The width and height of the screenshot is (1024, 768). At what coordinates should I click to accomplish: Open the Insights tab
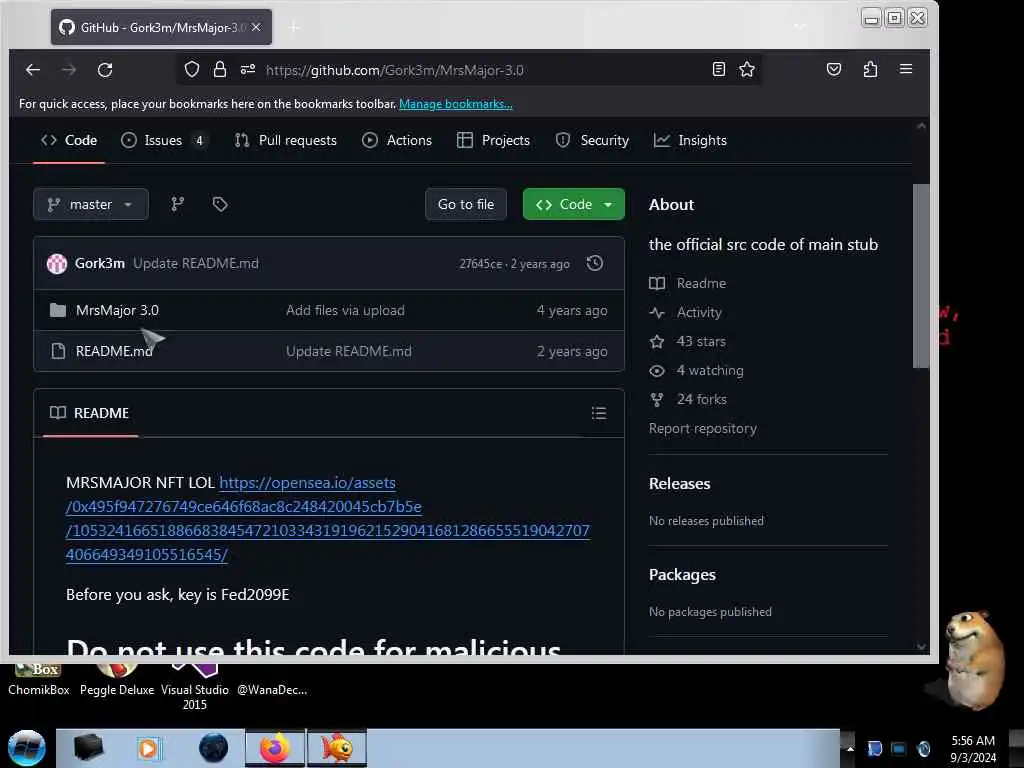pos(690,140)
